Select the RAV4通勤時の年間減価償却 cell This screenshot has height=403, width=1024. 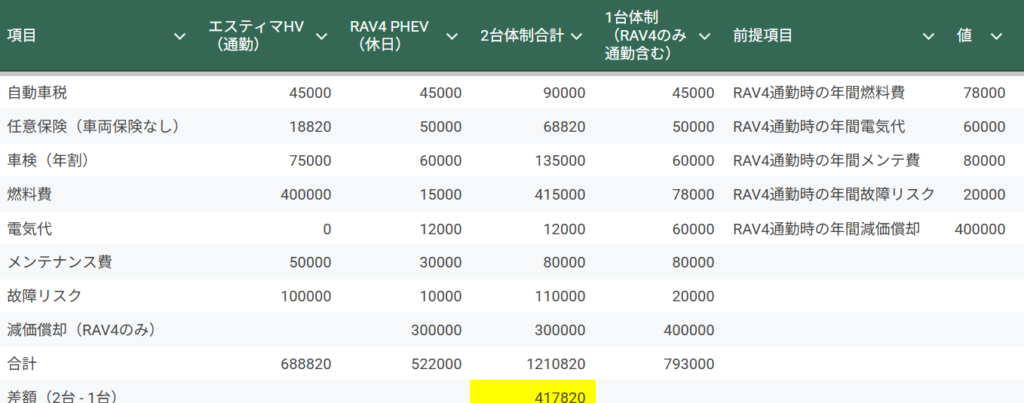826,229
